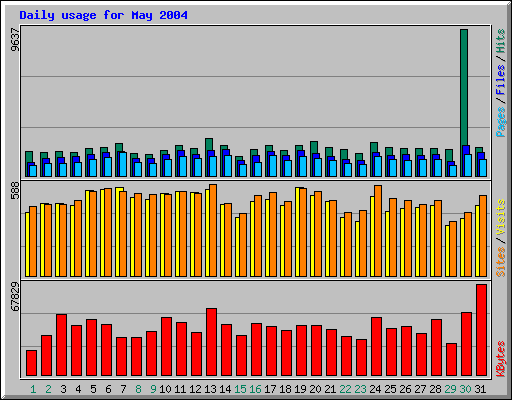Click the day label 13
The image size is (512, 400).
pos(210,389)
